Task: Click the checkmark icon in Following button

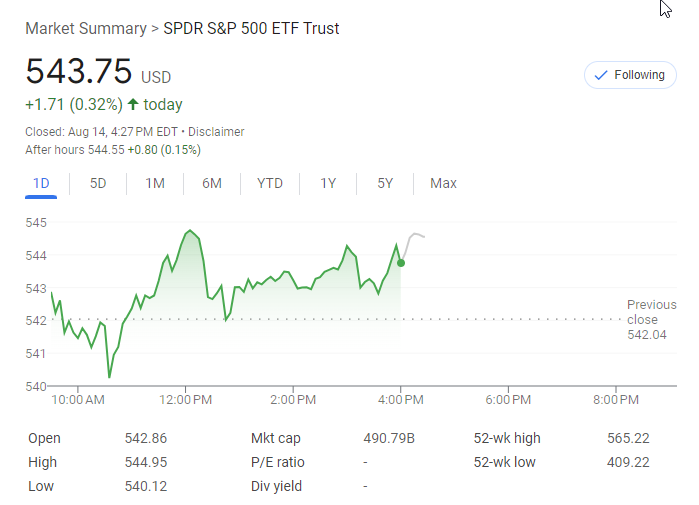Action: tap(601, 75)
